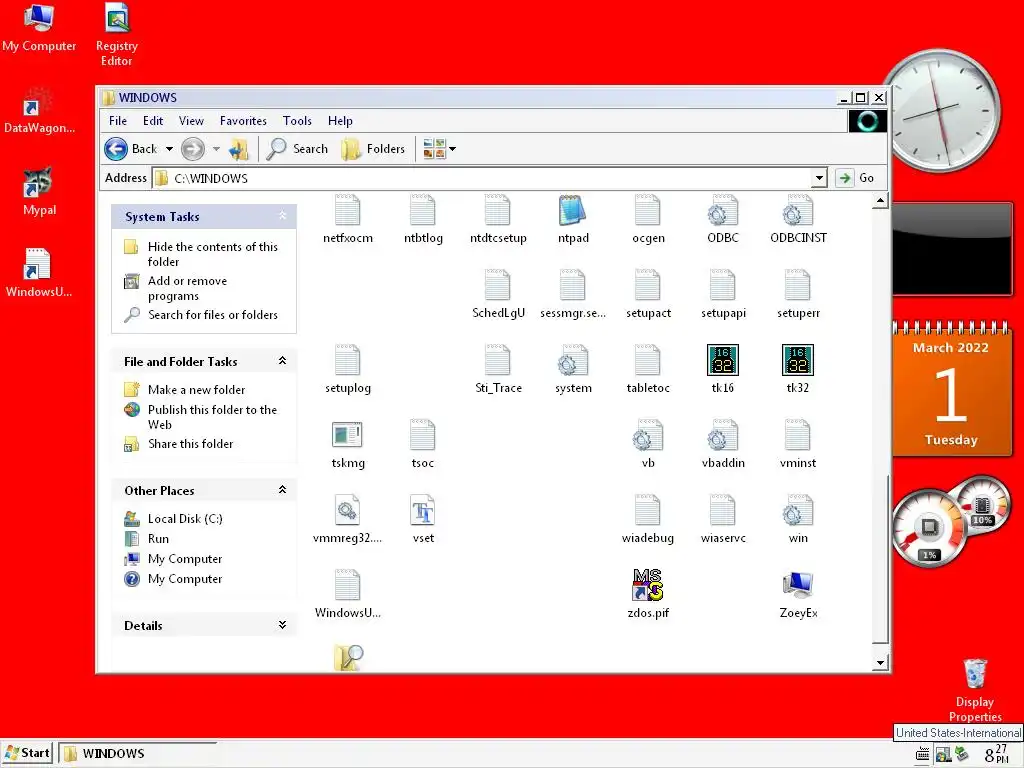Screen dimensions: 1024x768
Task: Click the Start button
Action: tap(27, 753)
